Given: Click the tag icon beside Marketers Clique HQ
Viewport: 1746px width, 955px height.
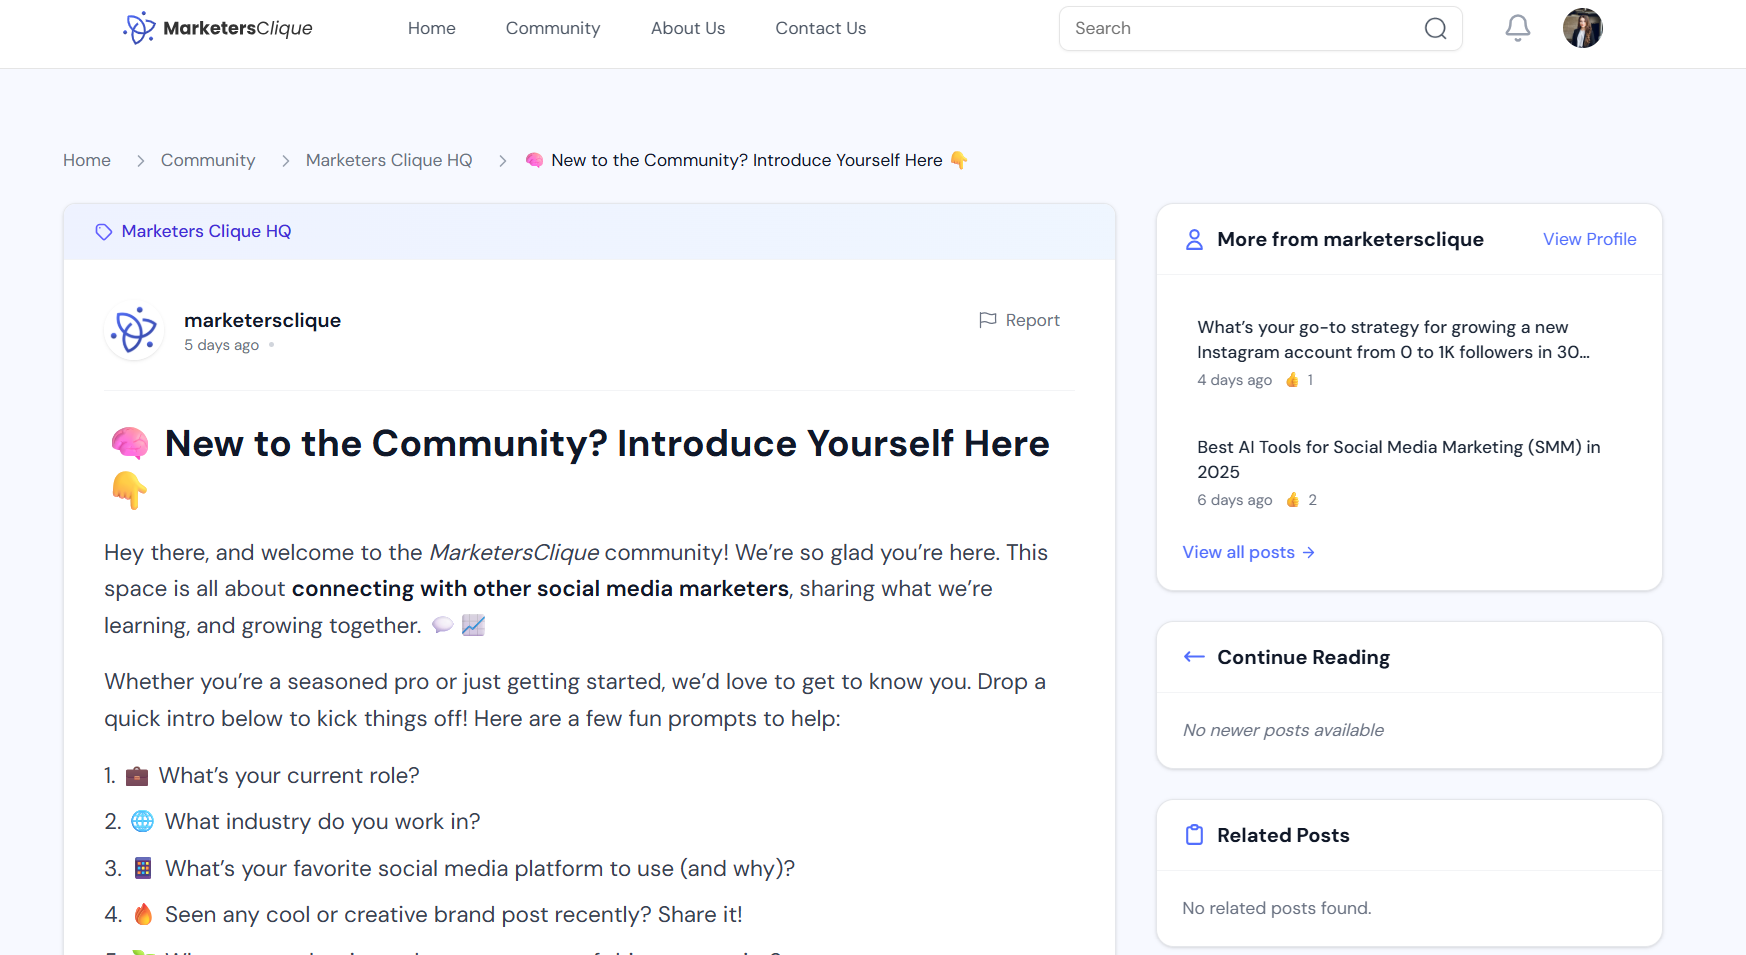Looking at the screenshot, I should click(x=104, y=232).
